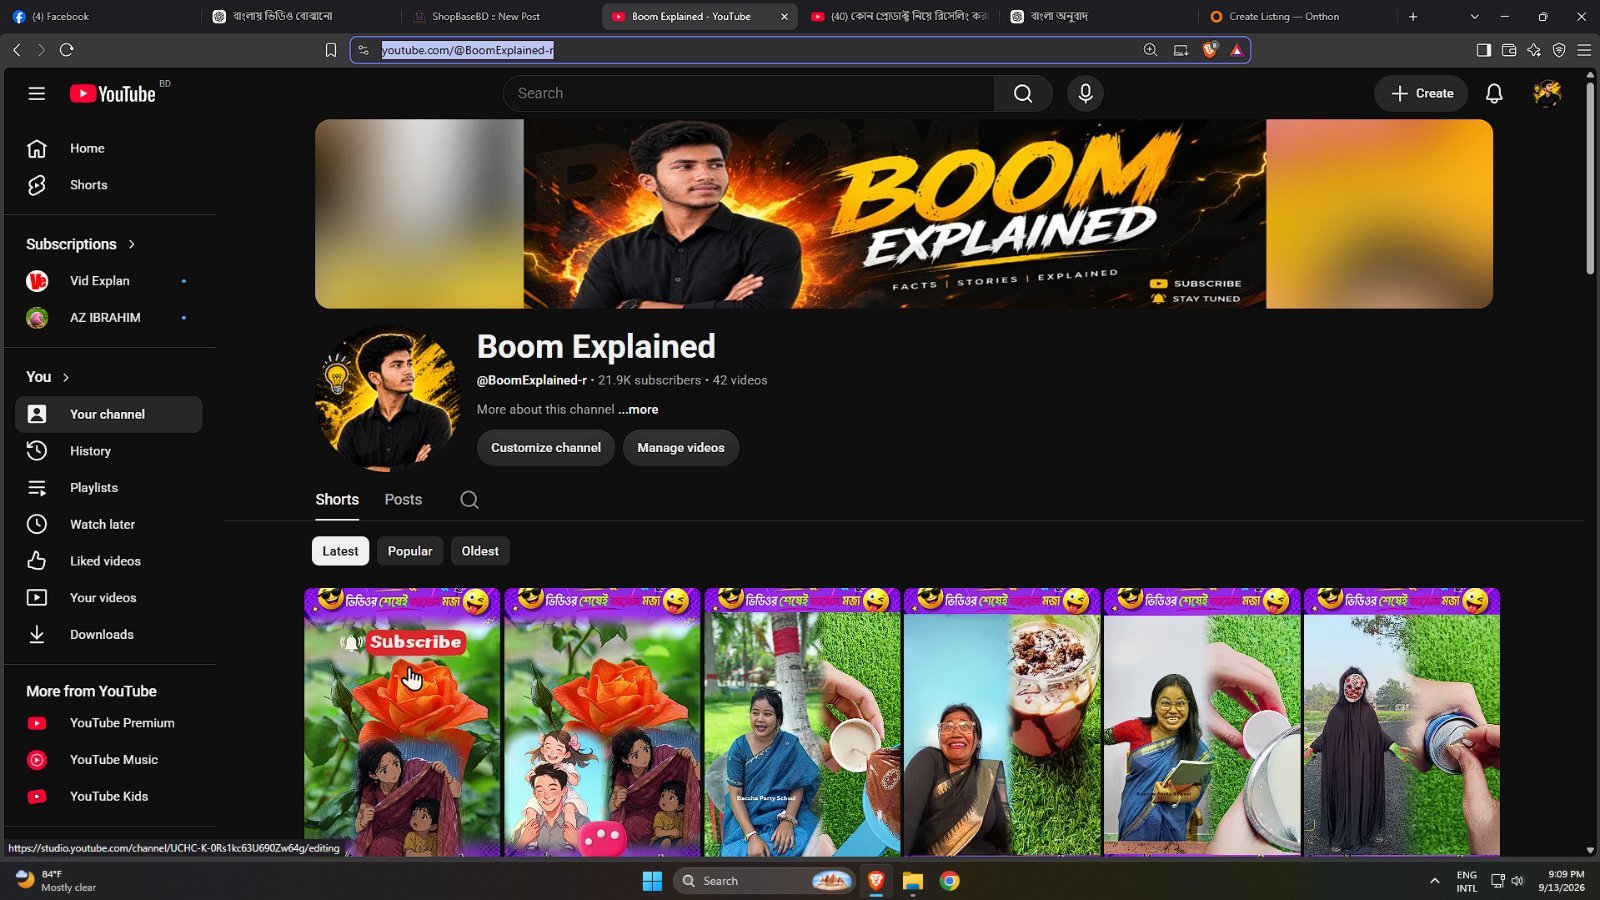Viewport: 1600px width, 900px height.
Task: Open Liked videos
Action: click(x=109, y=561)
